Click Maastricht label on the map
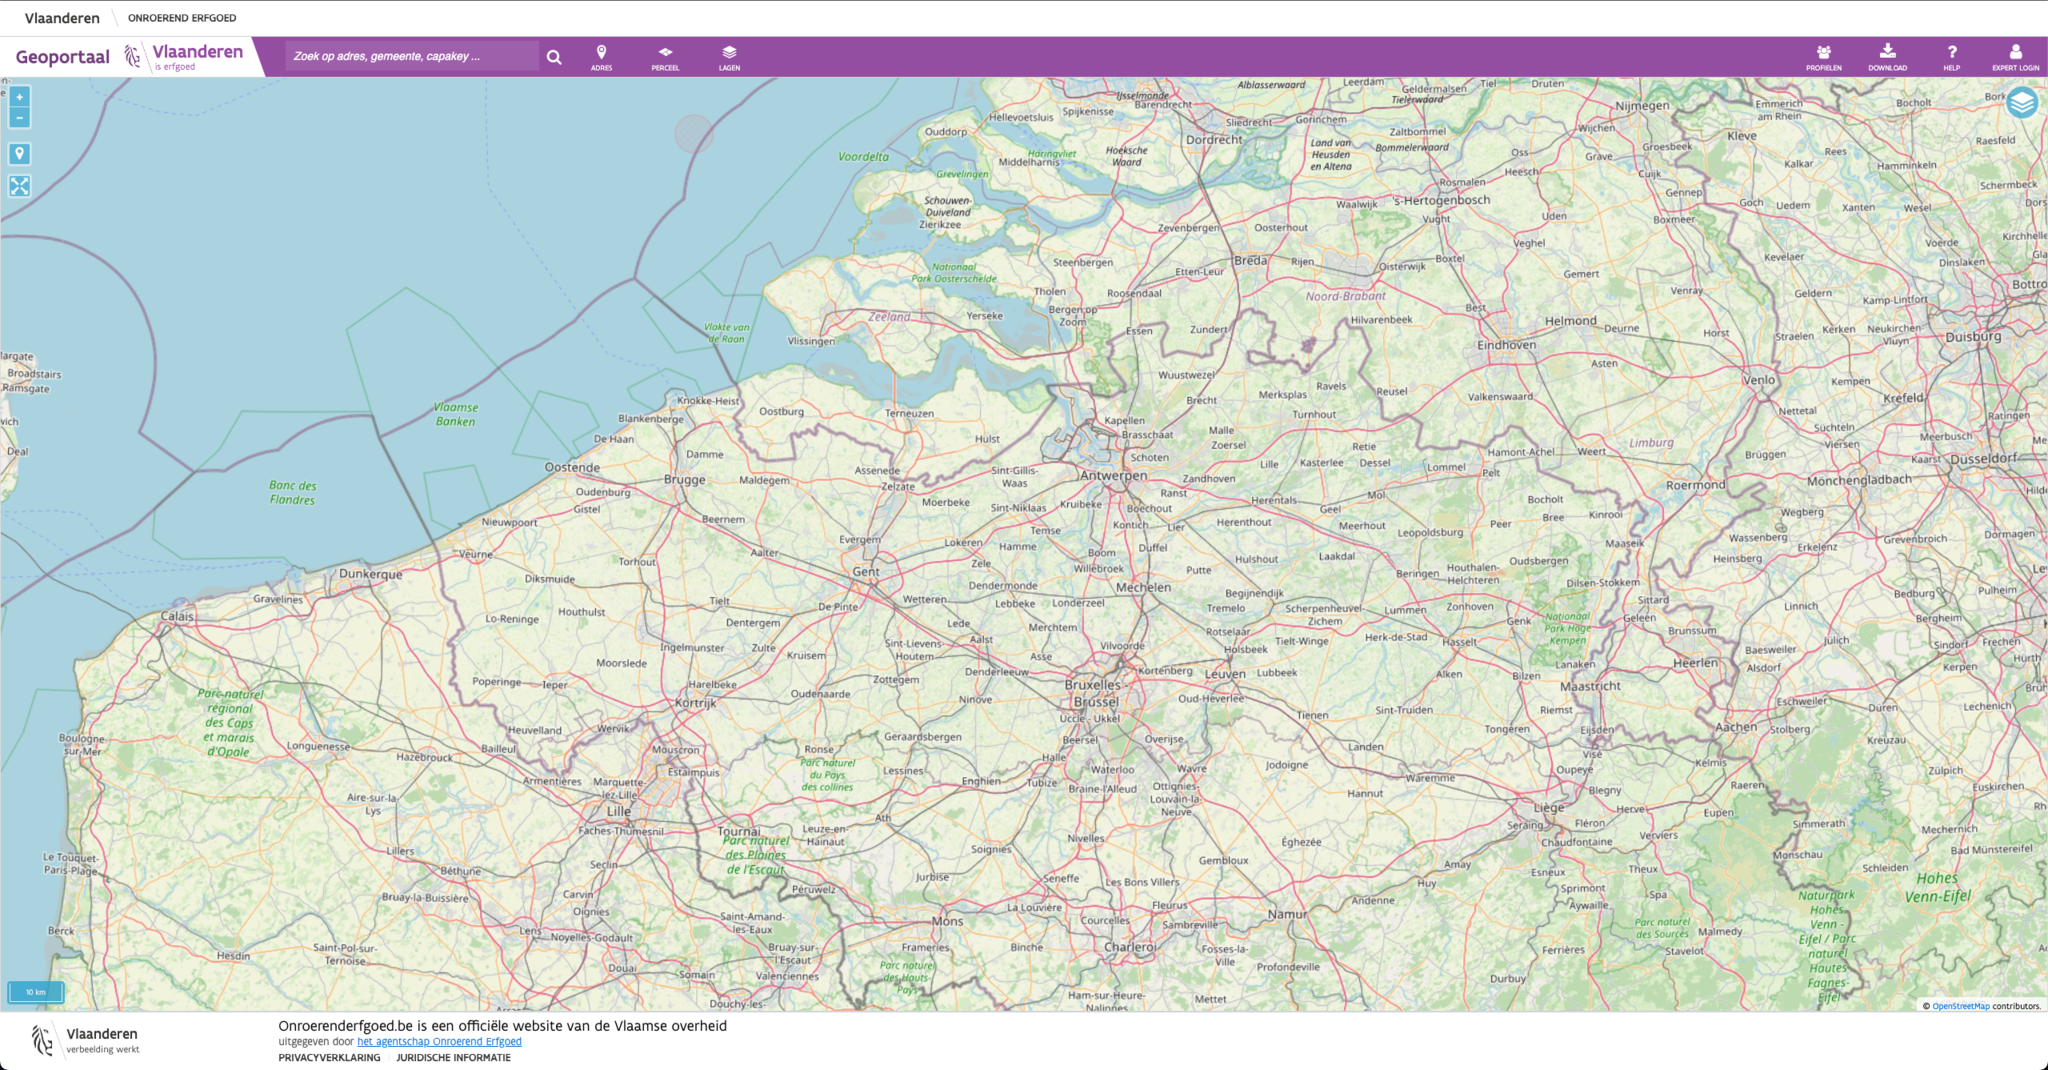Viewport: 2048px width, 1070px height. pos(1590,686)
